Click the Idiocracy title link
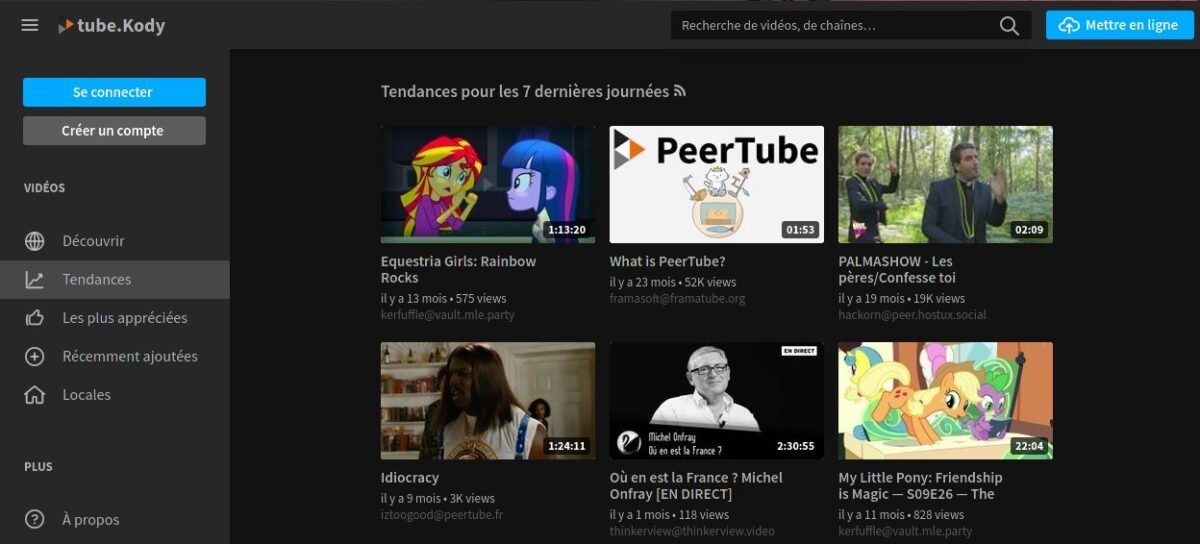 coord(410,478)
